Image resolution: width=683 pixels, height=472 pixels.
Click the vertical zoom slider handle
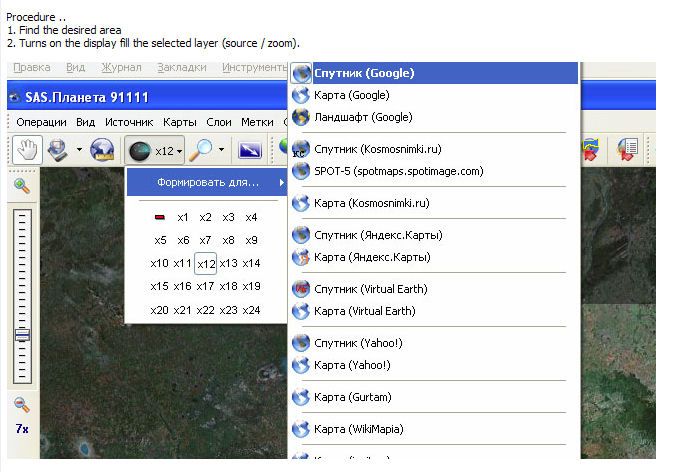coord(21,334)
